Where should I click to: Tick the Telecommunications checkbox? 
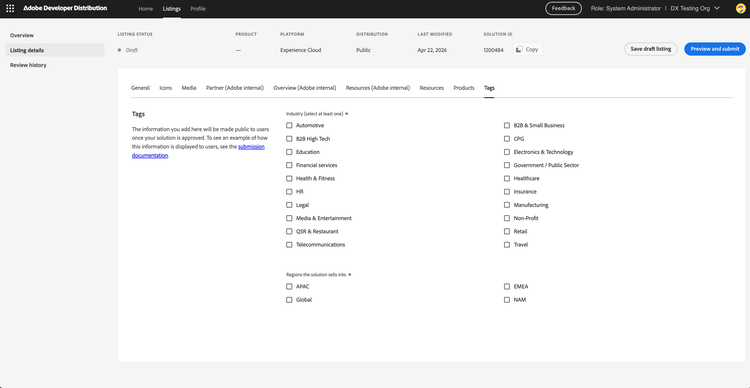[289, 244]
